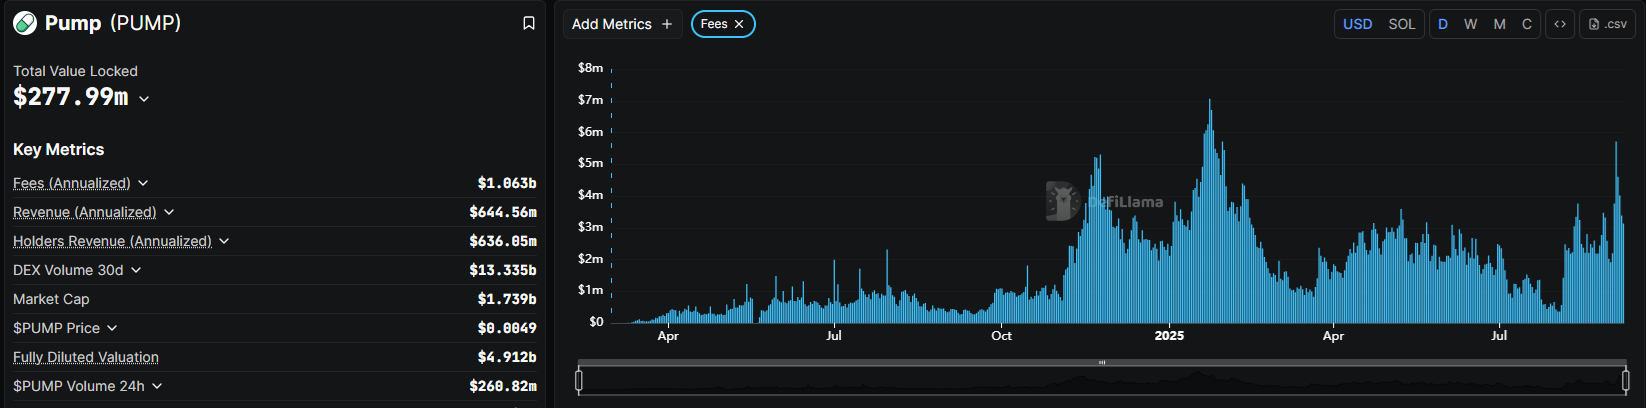Expand the DEX Volume 30d row

pos(136,270)
